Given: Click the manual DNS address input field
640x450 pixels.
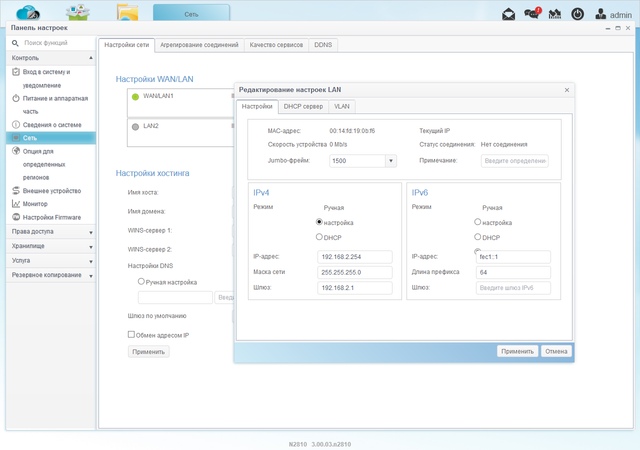Looking at the screenshot, I should tap(175, 297).
